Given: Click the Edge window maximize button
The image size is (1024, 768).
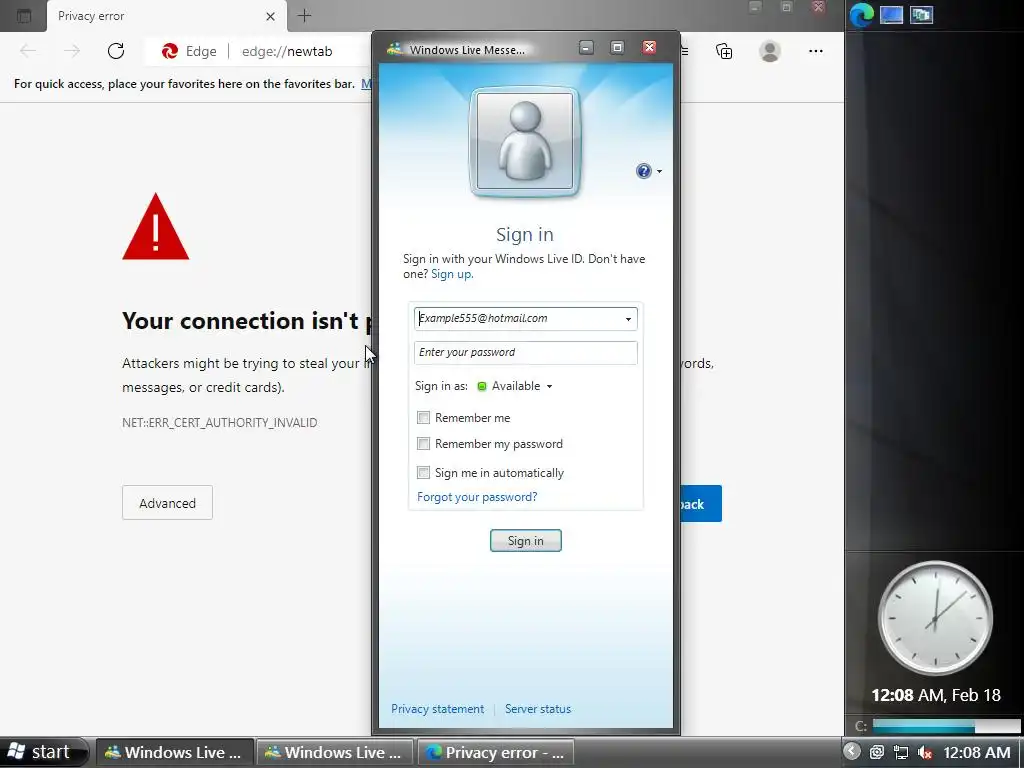Looking at the screenshot, I should point(786,7).
